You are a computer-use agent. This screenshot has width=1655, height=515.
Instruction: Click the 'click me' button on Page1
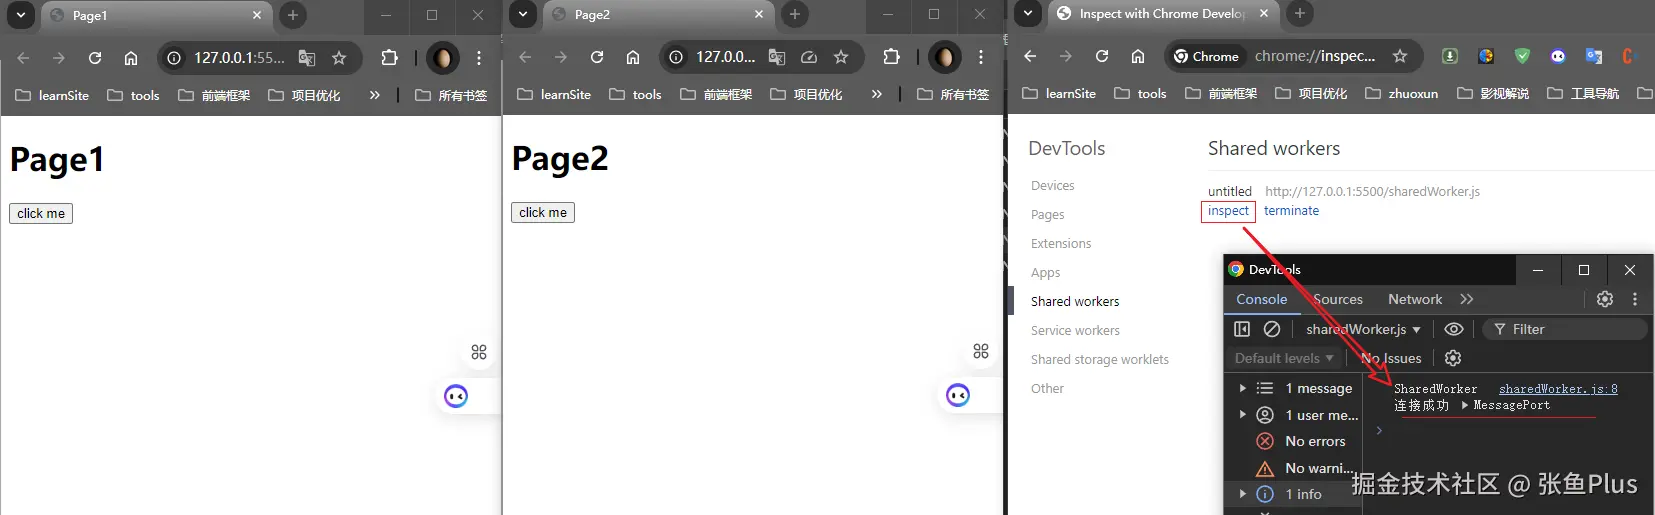(x=41, y=213)
